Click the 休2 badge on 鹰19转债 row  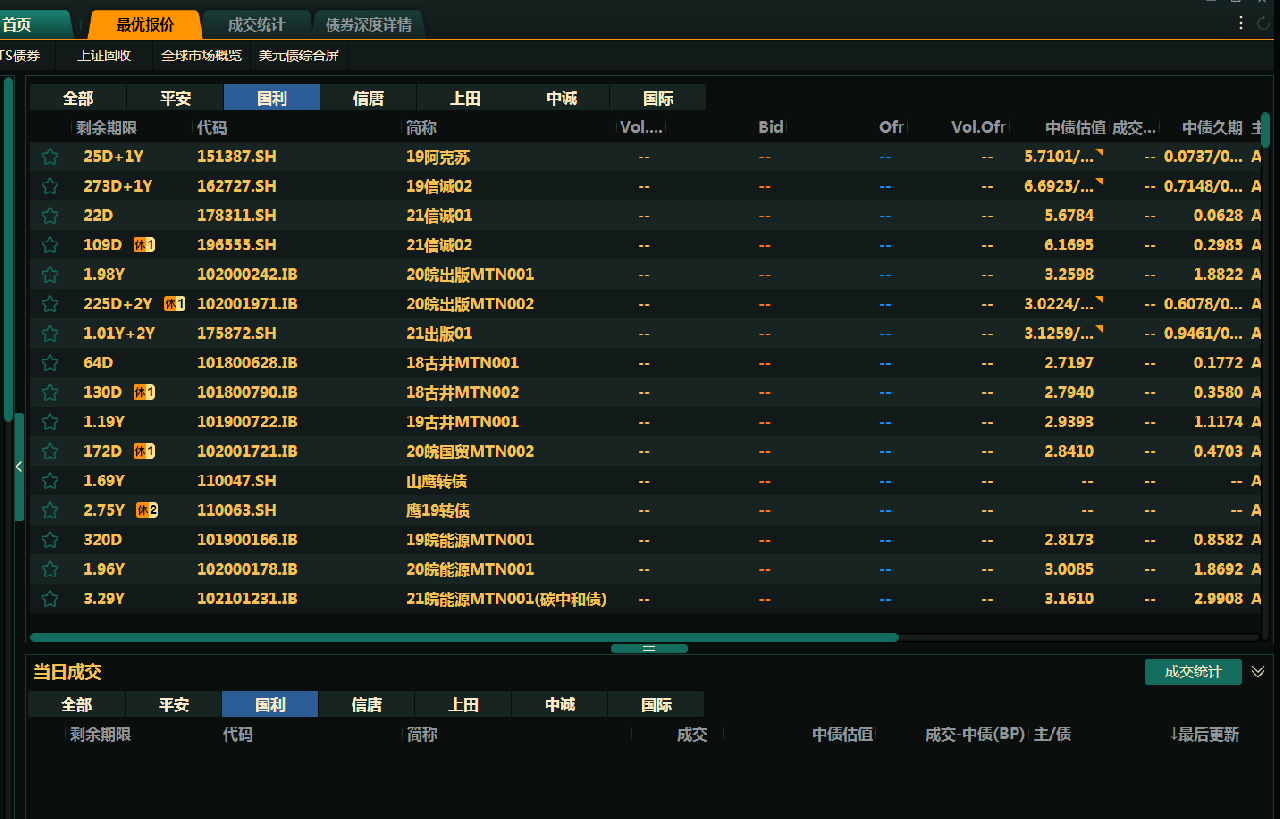click(147, 511)
